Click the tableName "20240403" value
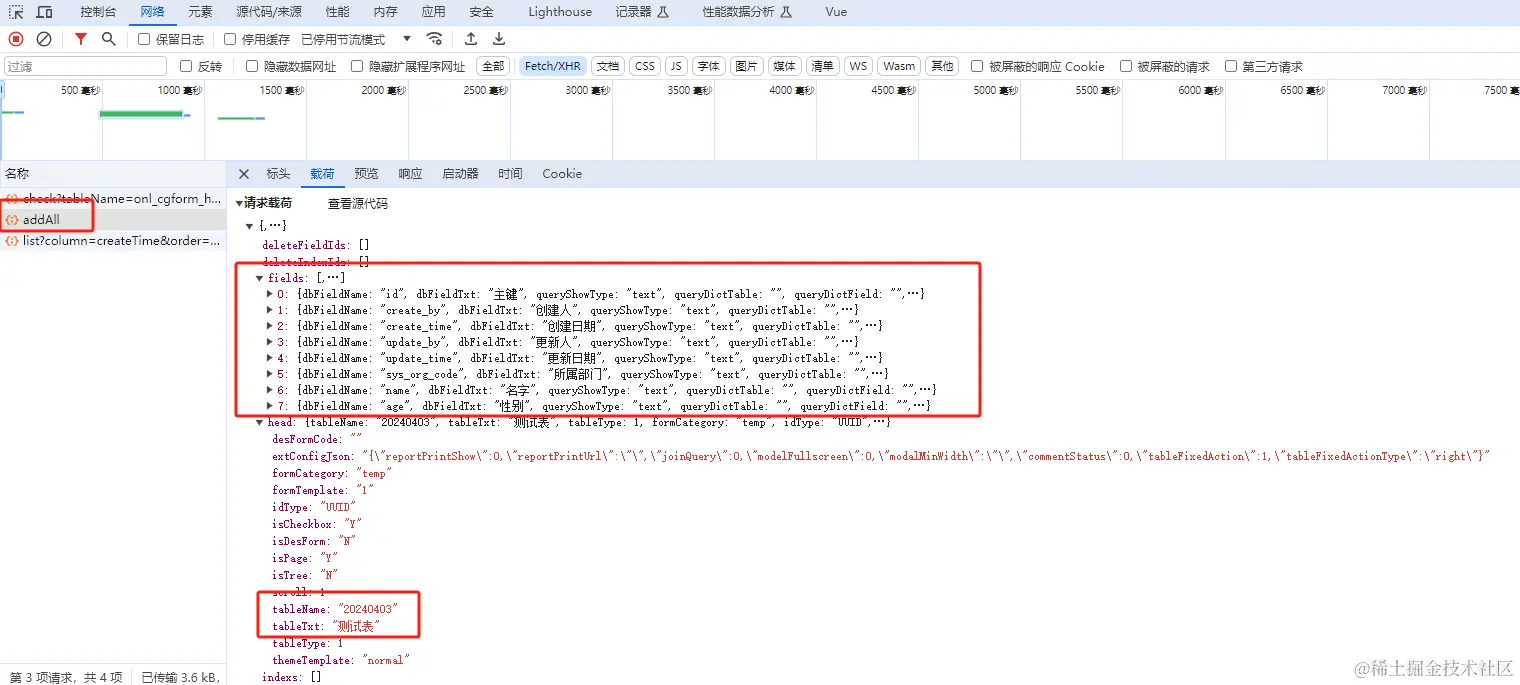The width and height of the screenshot is (1520, 685). (368, 609)
